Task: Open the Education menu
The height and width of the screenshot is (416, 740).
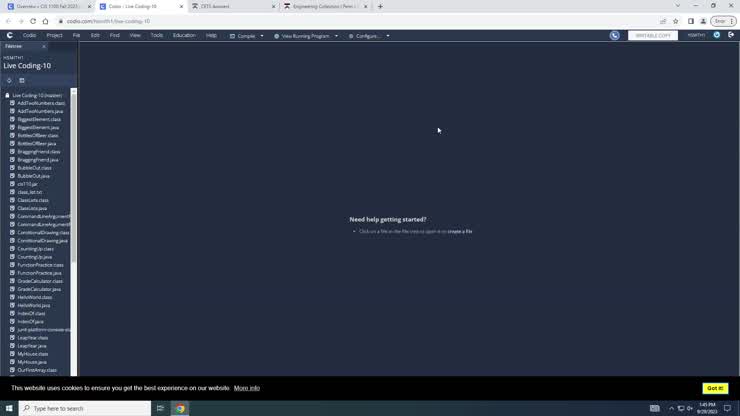Action: (184, 35)
